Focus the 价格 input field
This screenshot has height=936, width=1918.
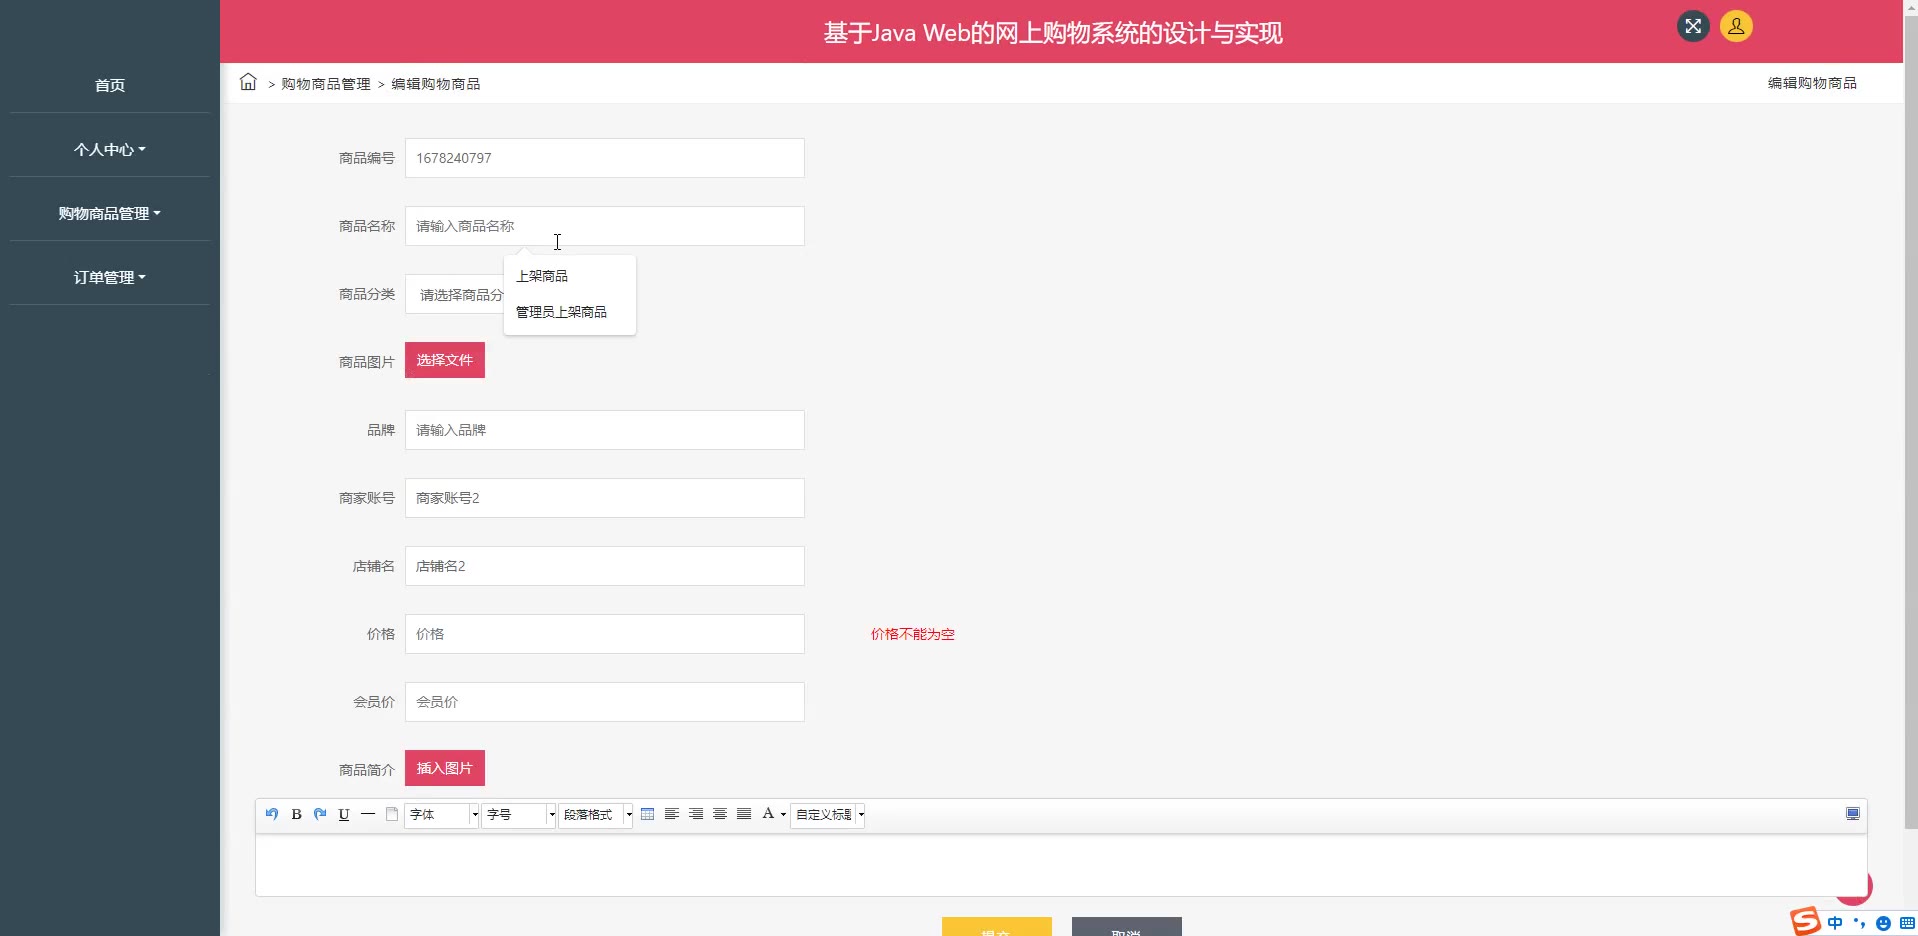click(605, 634)
